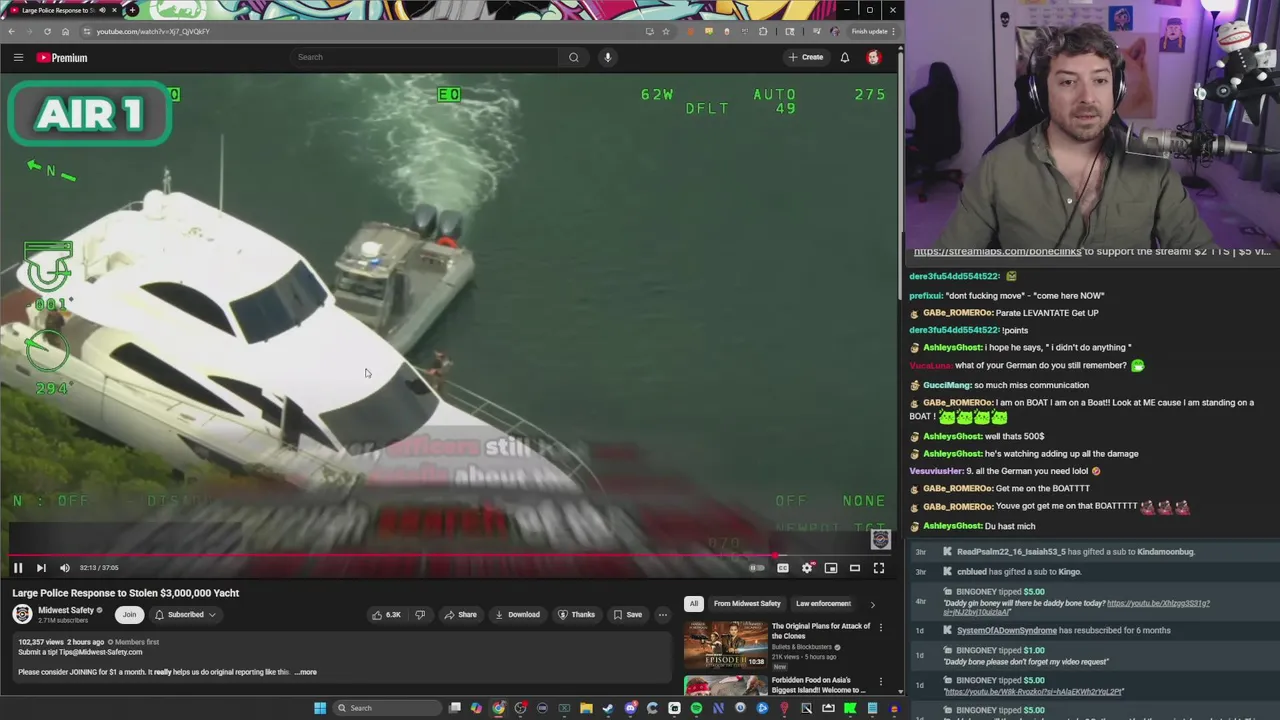Bookmark this page with star

point(665,31)
